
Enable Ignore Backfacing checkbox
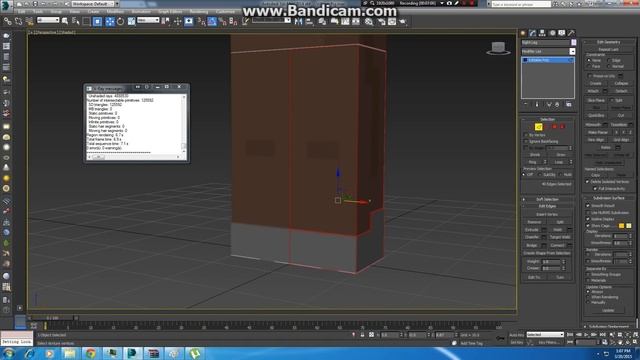(526, 141)
